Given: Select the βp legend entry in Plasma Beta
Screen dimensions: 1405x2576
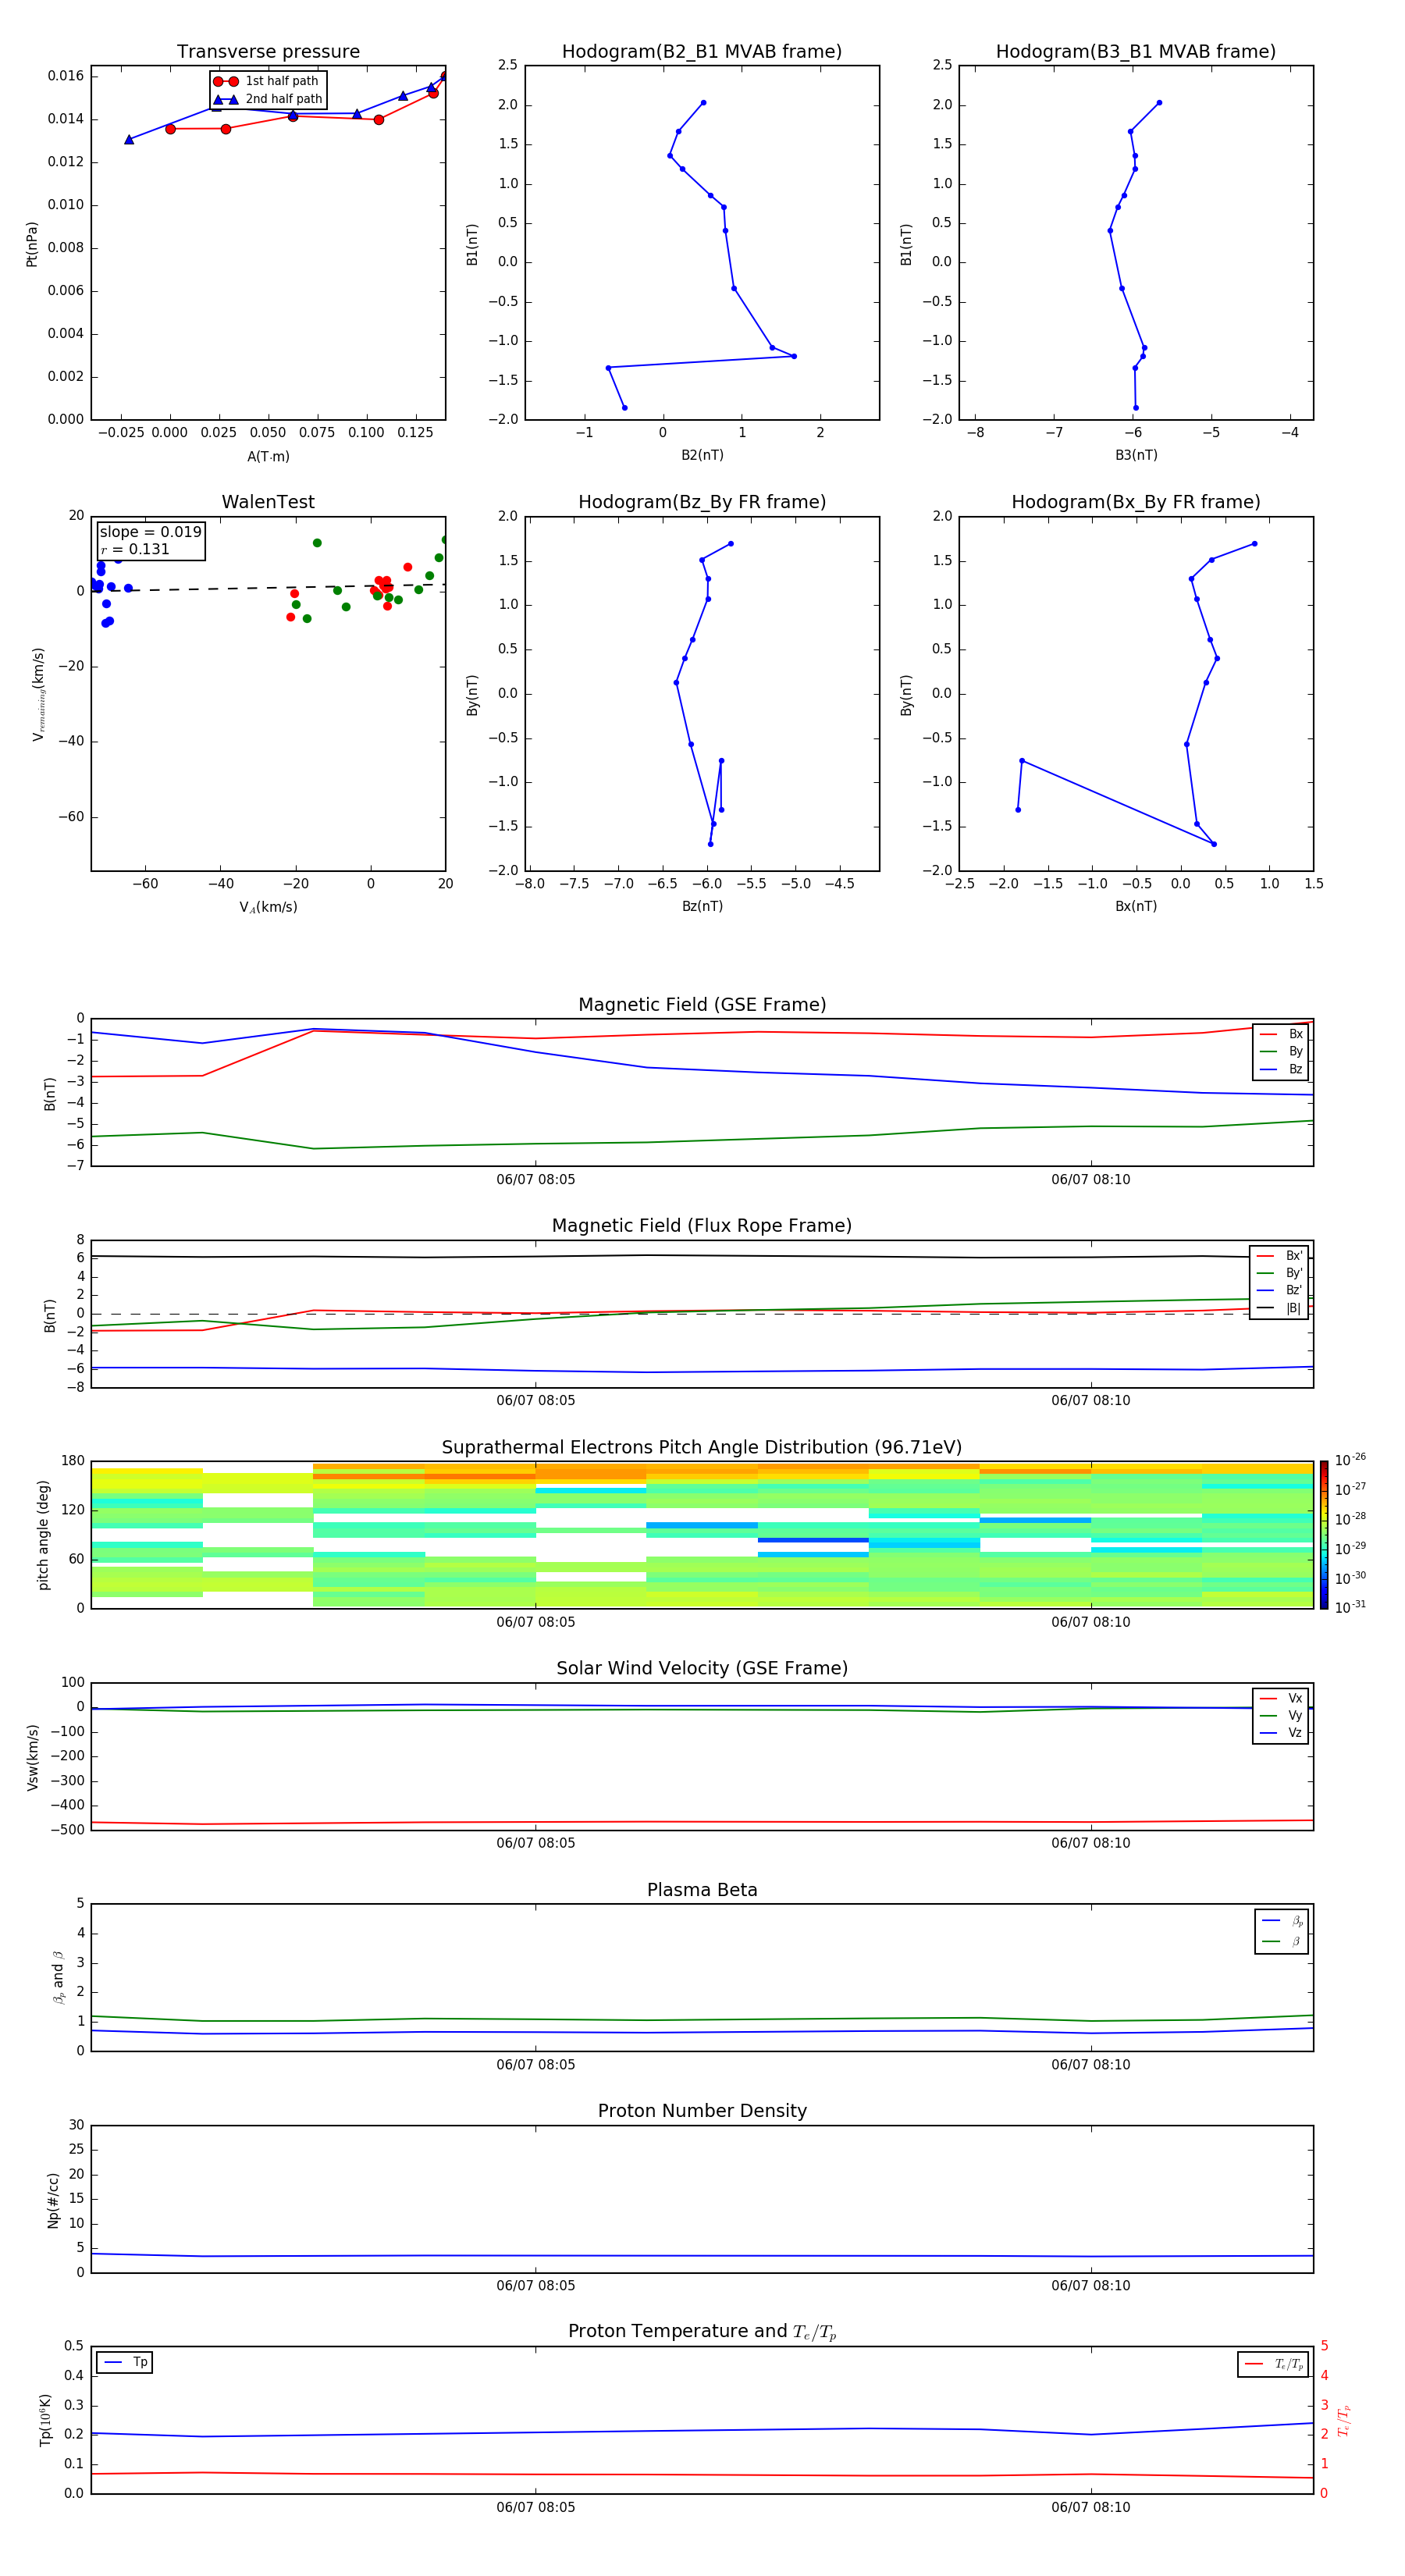Looking at the screenshot, I should pyautogui.click(x=1282, y=1921).
